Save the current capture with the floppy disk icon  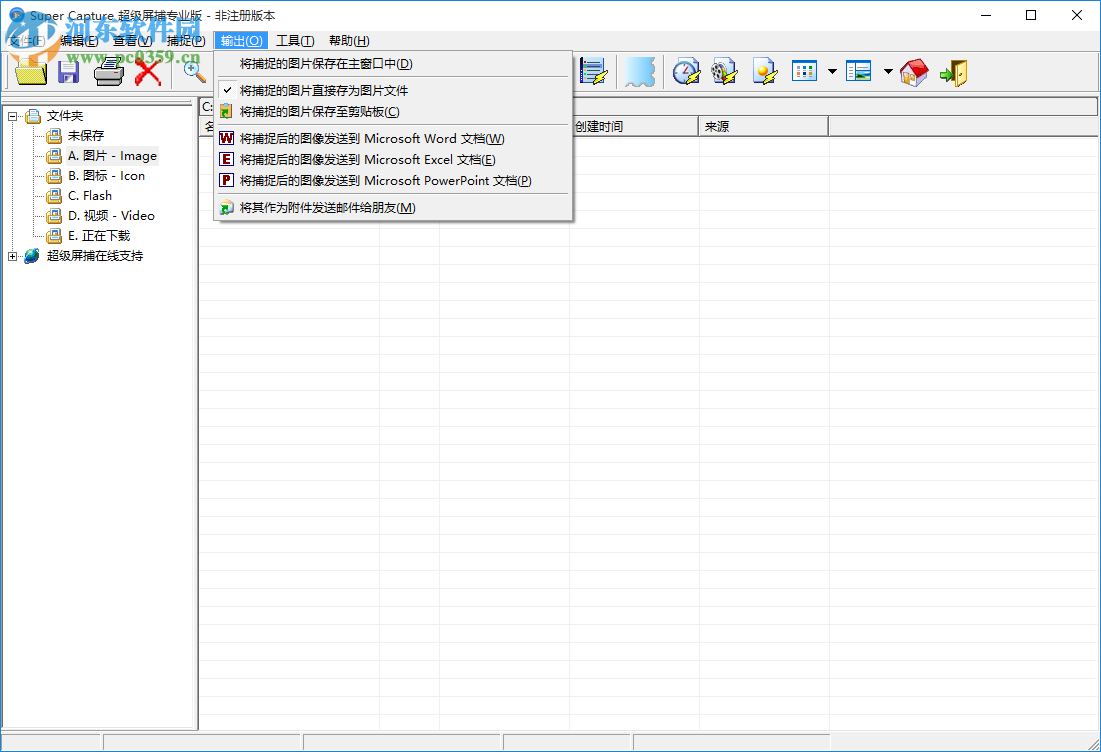[x=68, y=71]
